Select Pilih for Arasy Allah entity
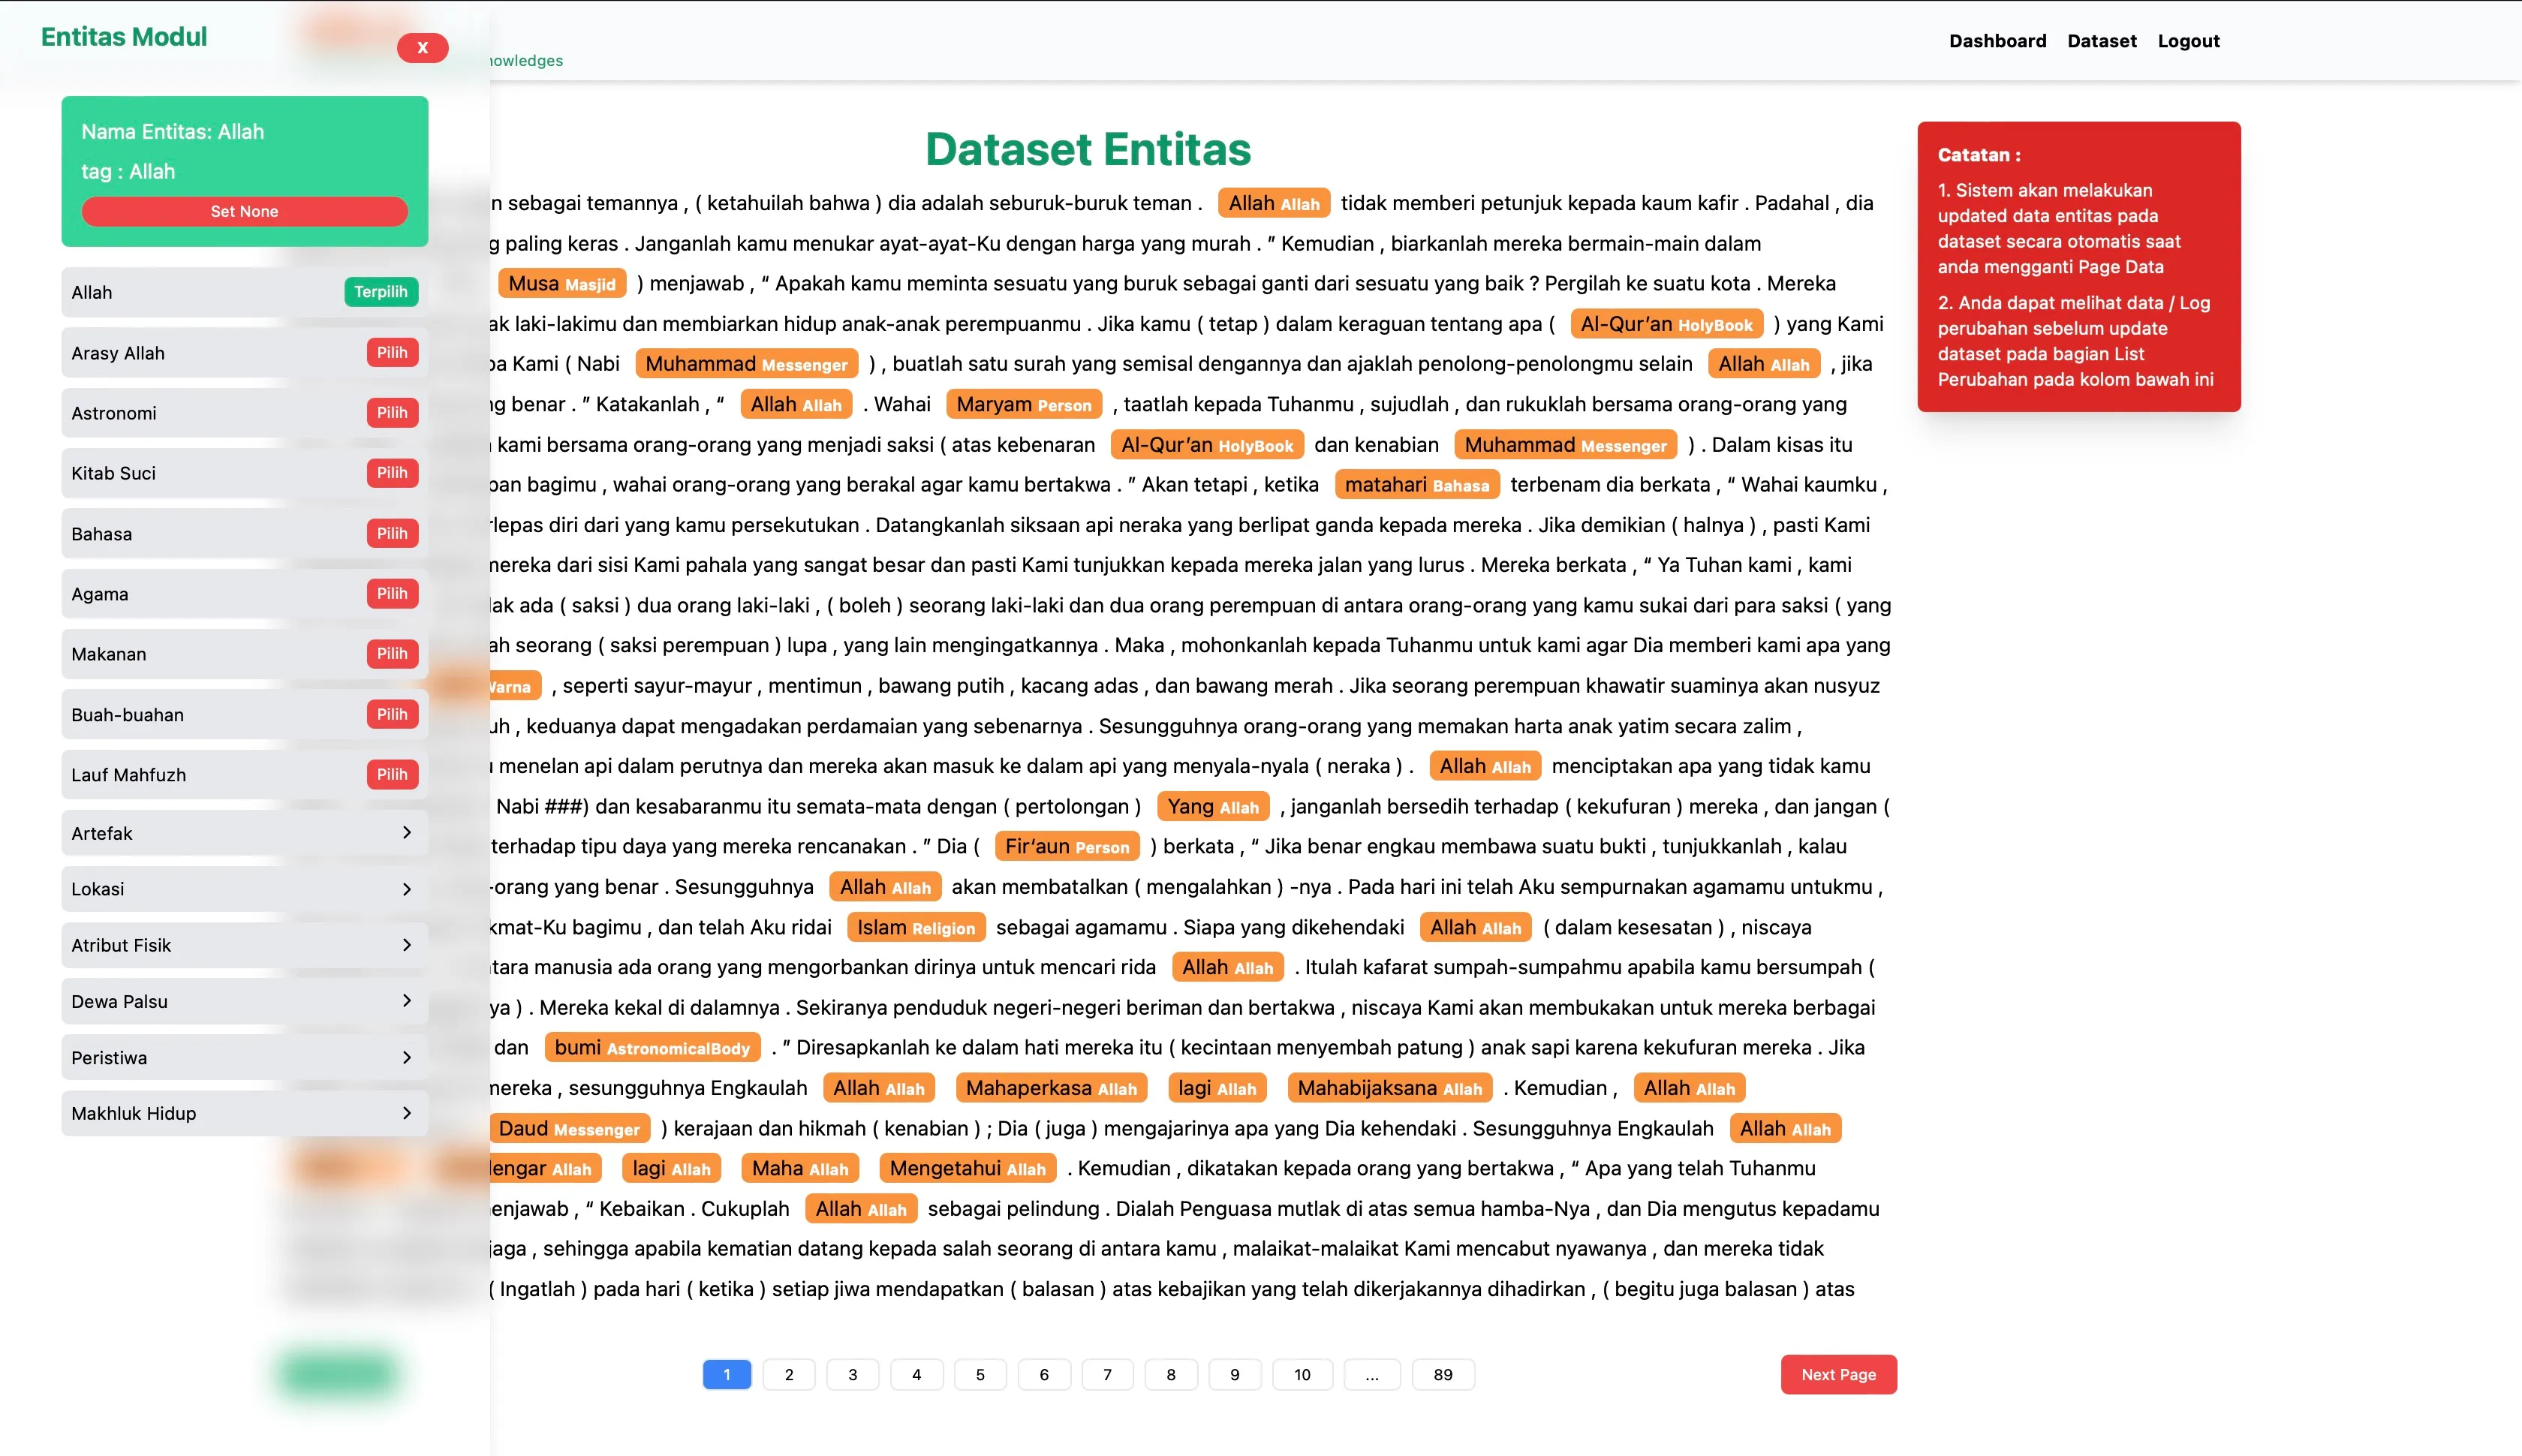Screen dimensions: 2522x1456 pos(391,352)
